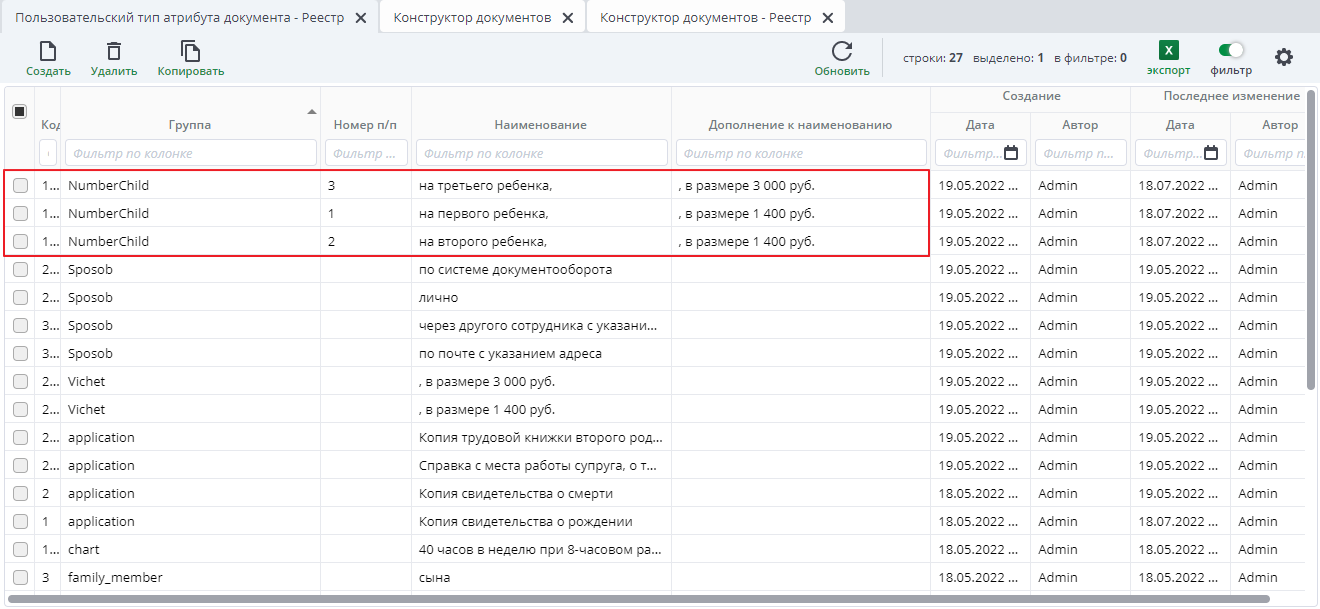
Task: Check the checkbox next to Sposob лично row
Action: (22, 297)
